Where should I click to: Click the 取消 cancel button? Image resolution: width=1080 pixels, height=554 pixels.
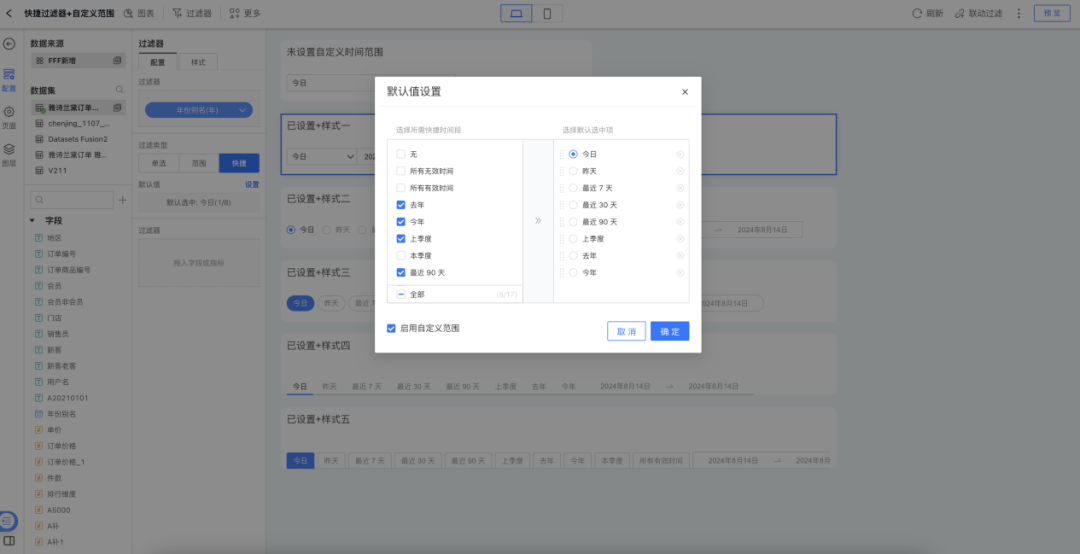pyautogui.click(x=626, y=331)
